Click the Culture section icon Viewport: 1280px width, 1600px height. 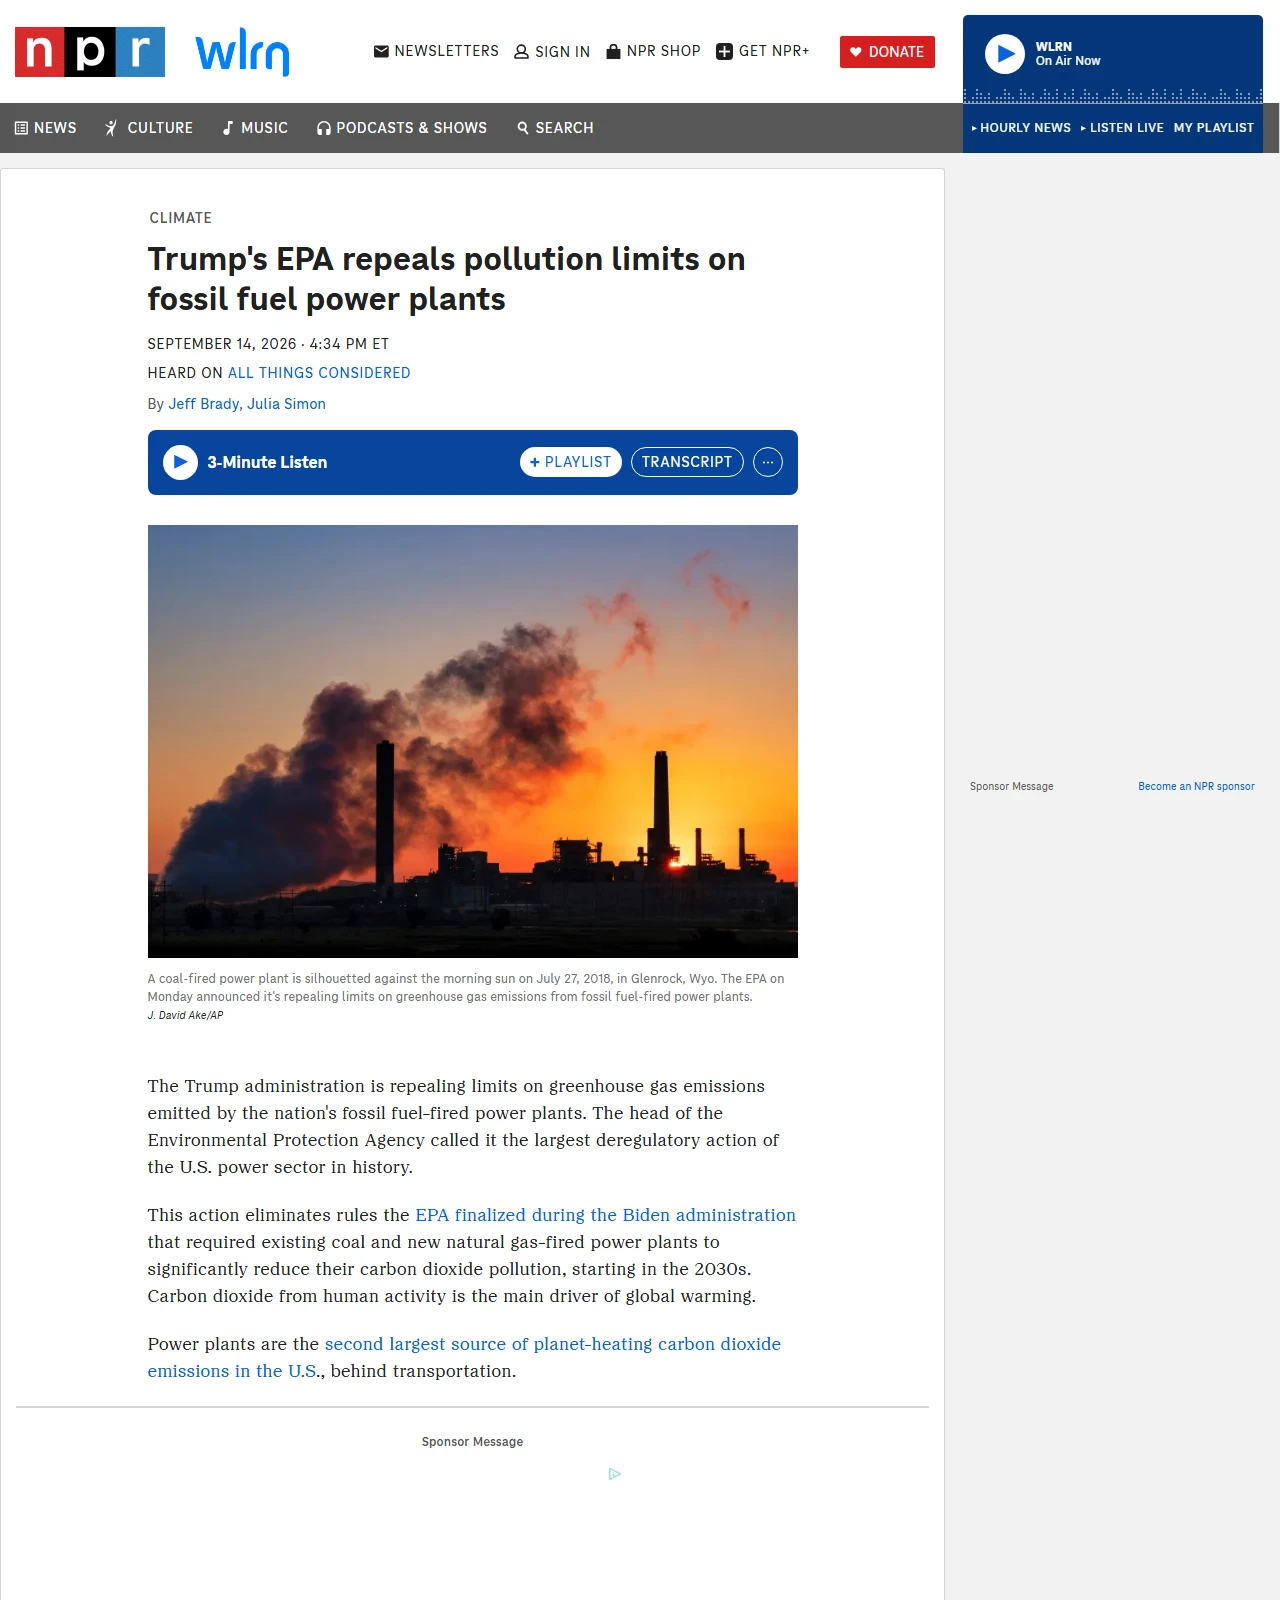[x=112, y=128]
